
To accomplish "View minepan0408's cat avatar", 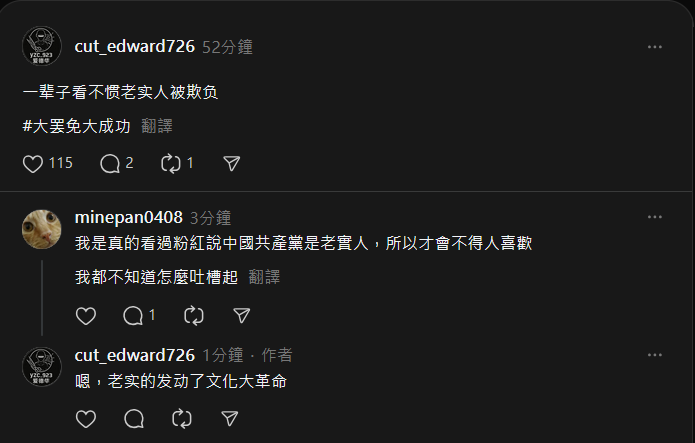I will (x=42, y=229).
